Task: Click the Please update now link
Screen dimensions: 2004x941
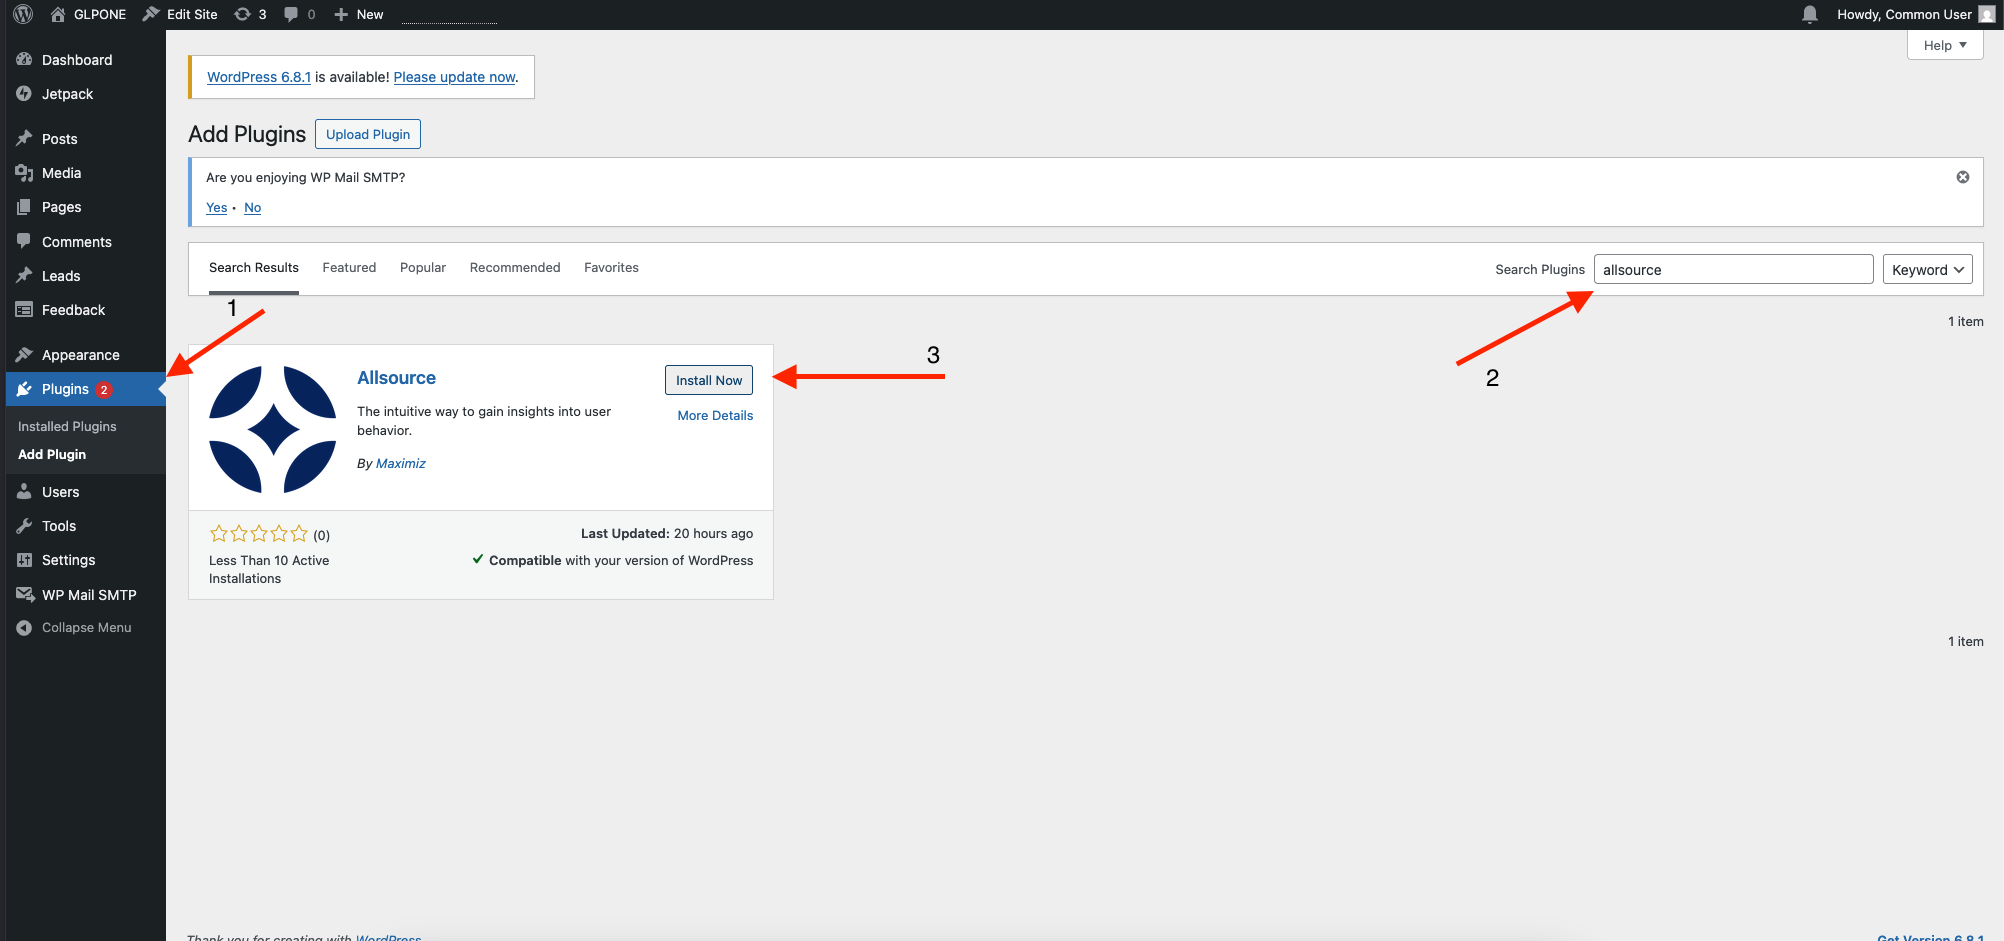Action: tap(455, 77)
